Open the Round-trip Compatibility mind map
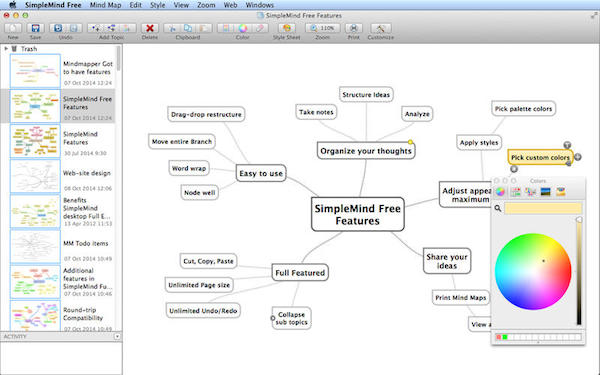The height and width of the screenshot is (375, 600). coord(62,315)
